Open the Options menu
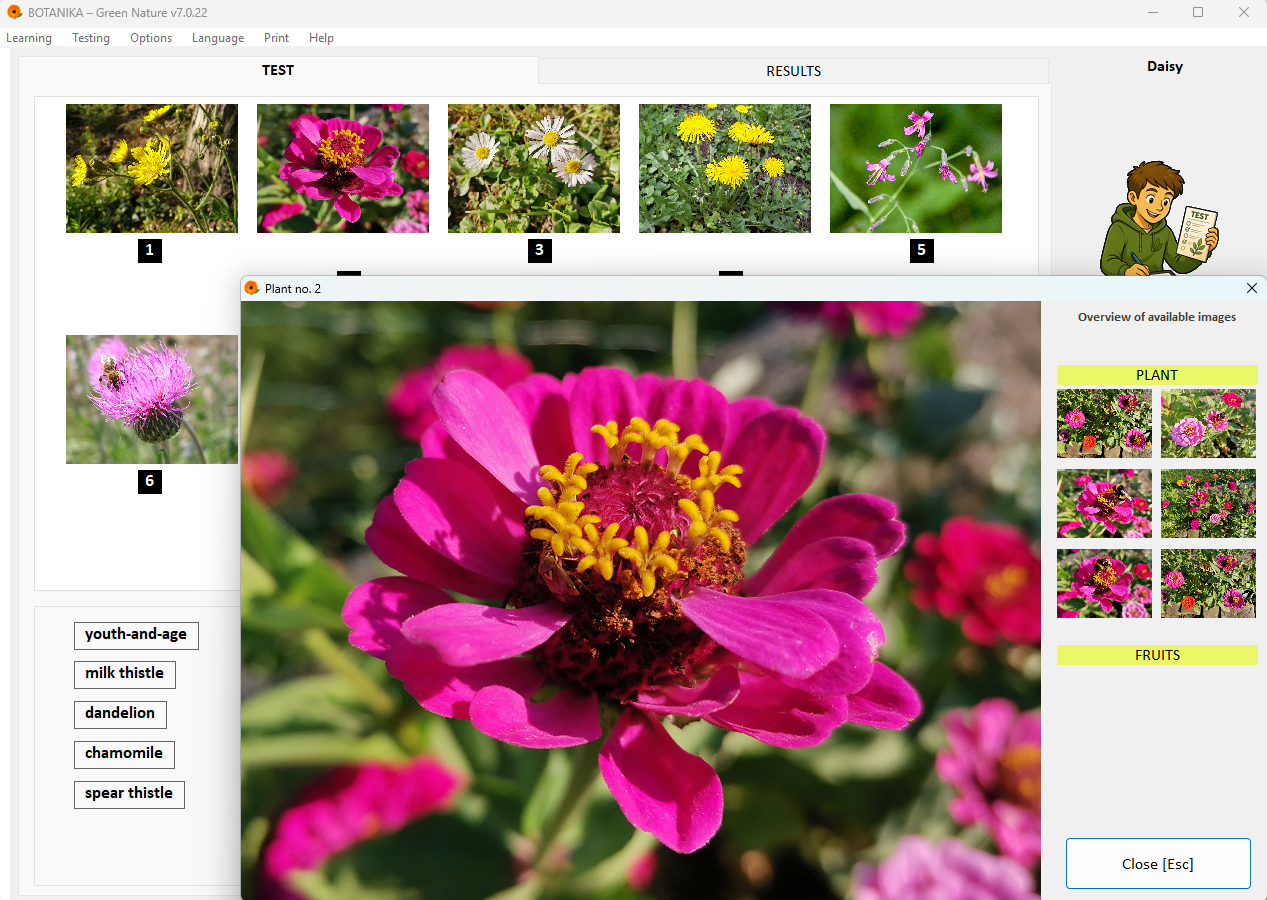Image resolution: width=1267 pixels, height=900 pixels. pyautogui.click(x=151, y=38)
